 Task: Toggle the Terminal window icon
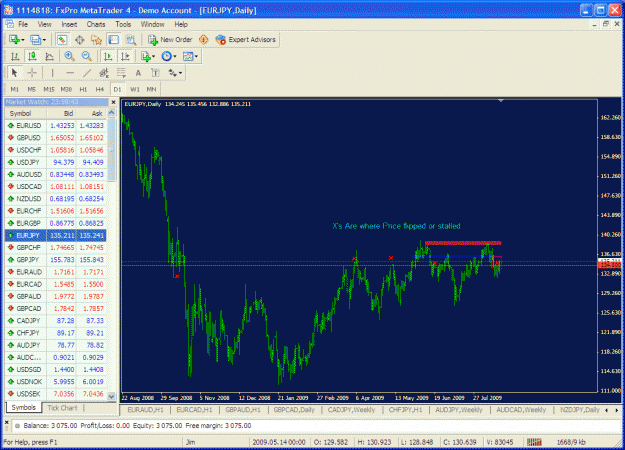click(114, 39)
